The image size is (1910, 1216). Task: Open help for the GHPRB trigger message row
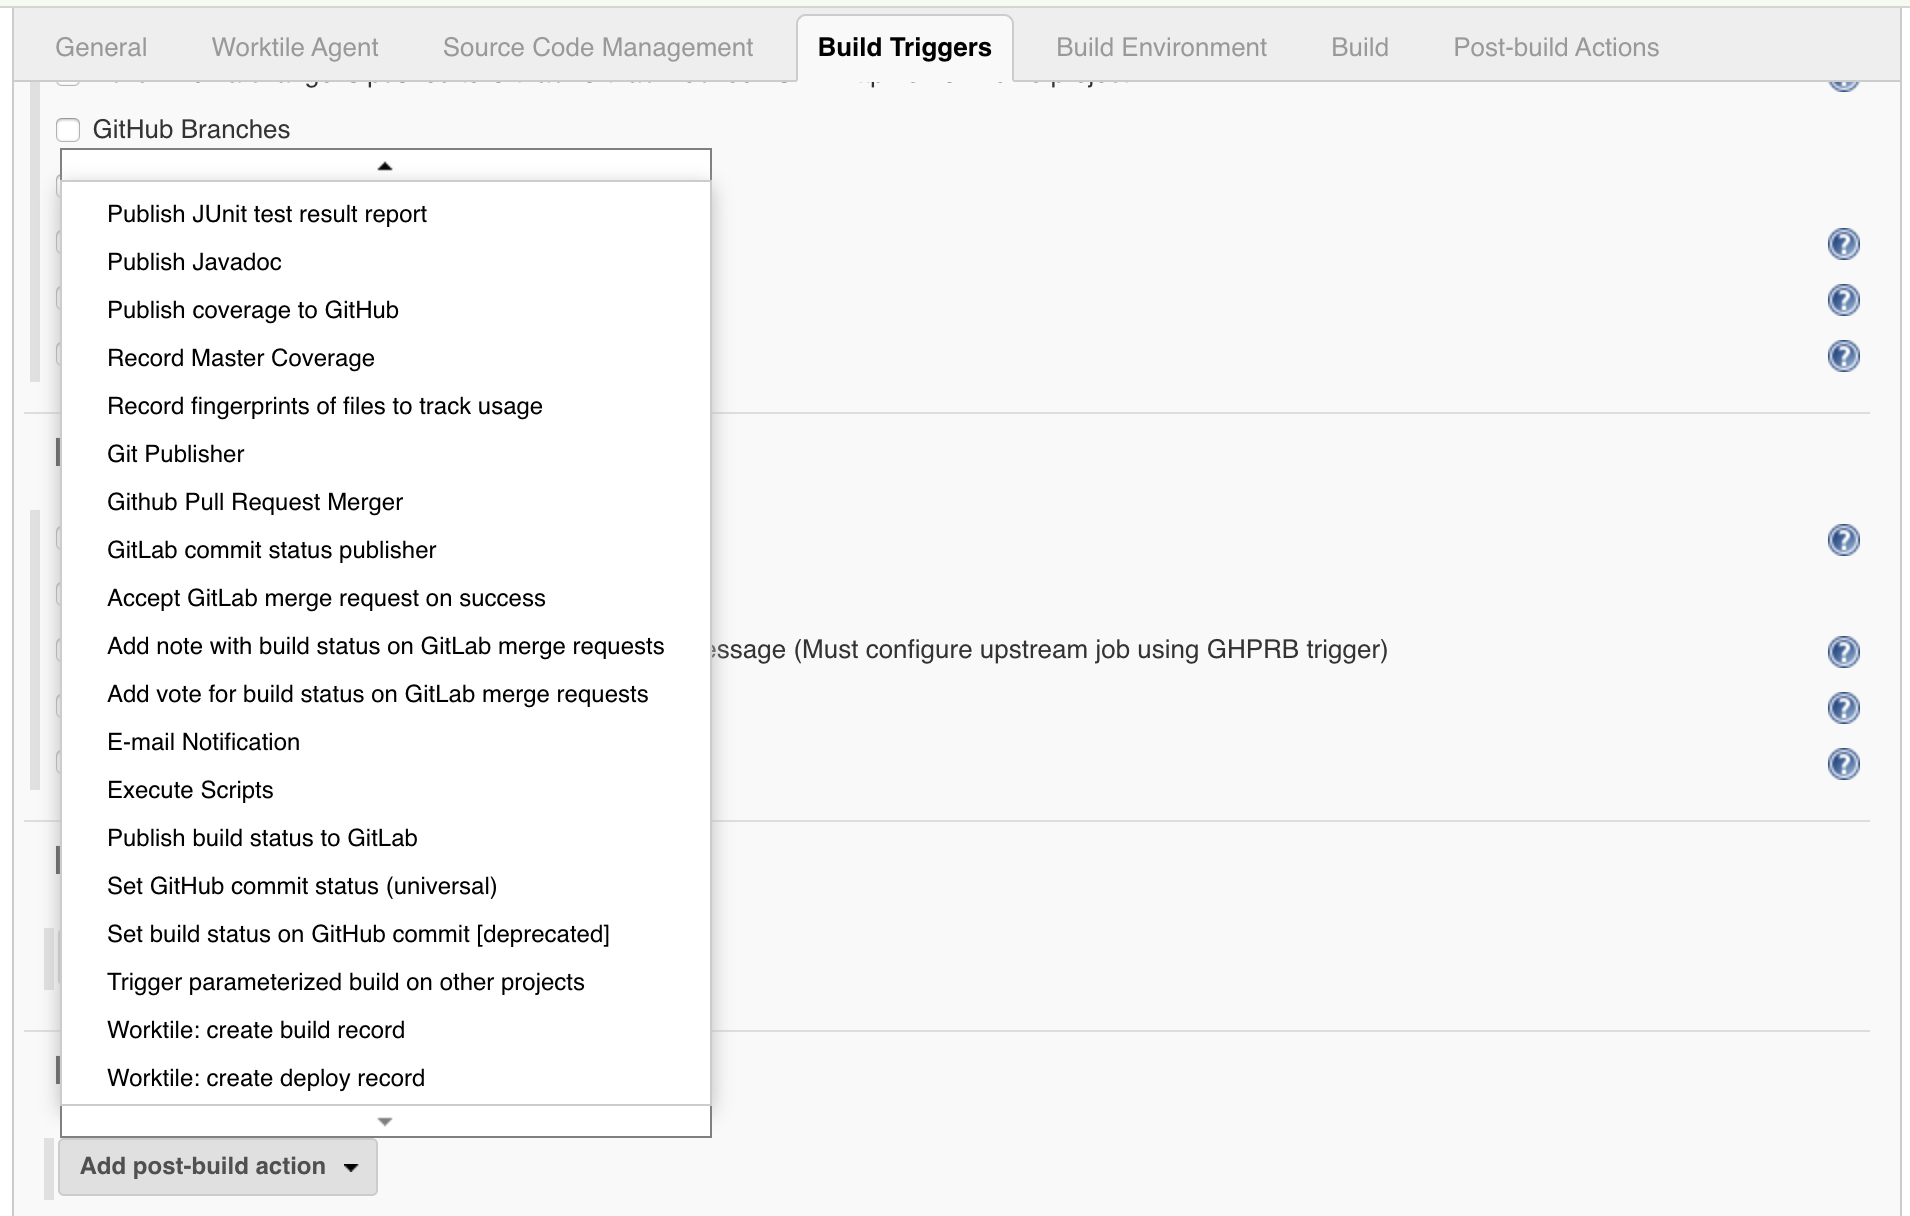click(x=1842, y=652)
